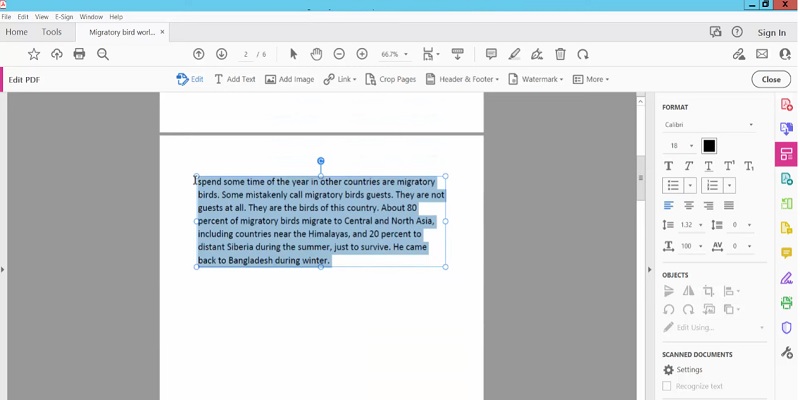Image resolution: width=800 pixels, height=400 pixels.
Task: Align text left
Action: click(x=668, y=205)
